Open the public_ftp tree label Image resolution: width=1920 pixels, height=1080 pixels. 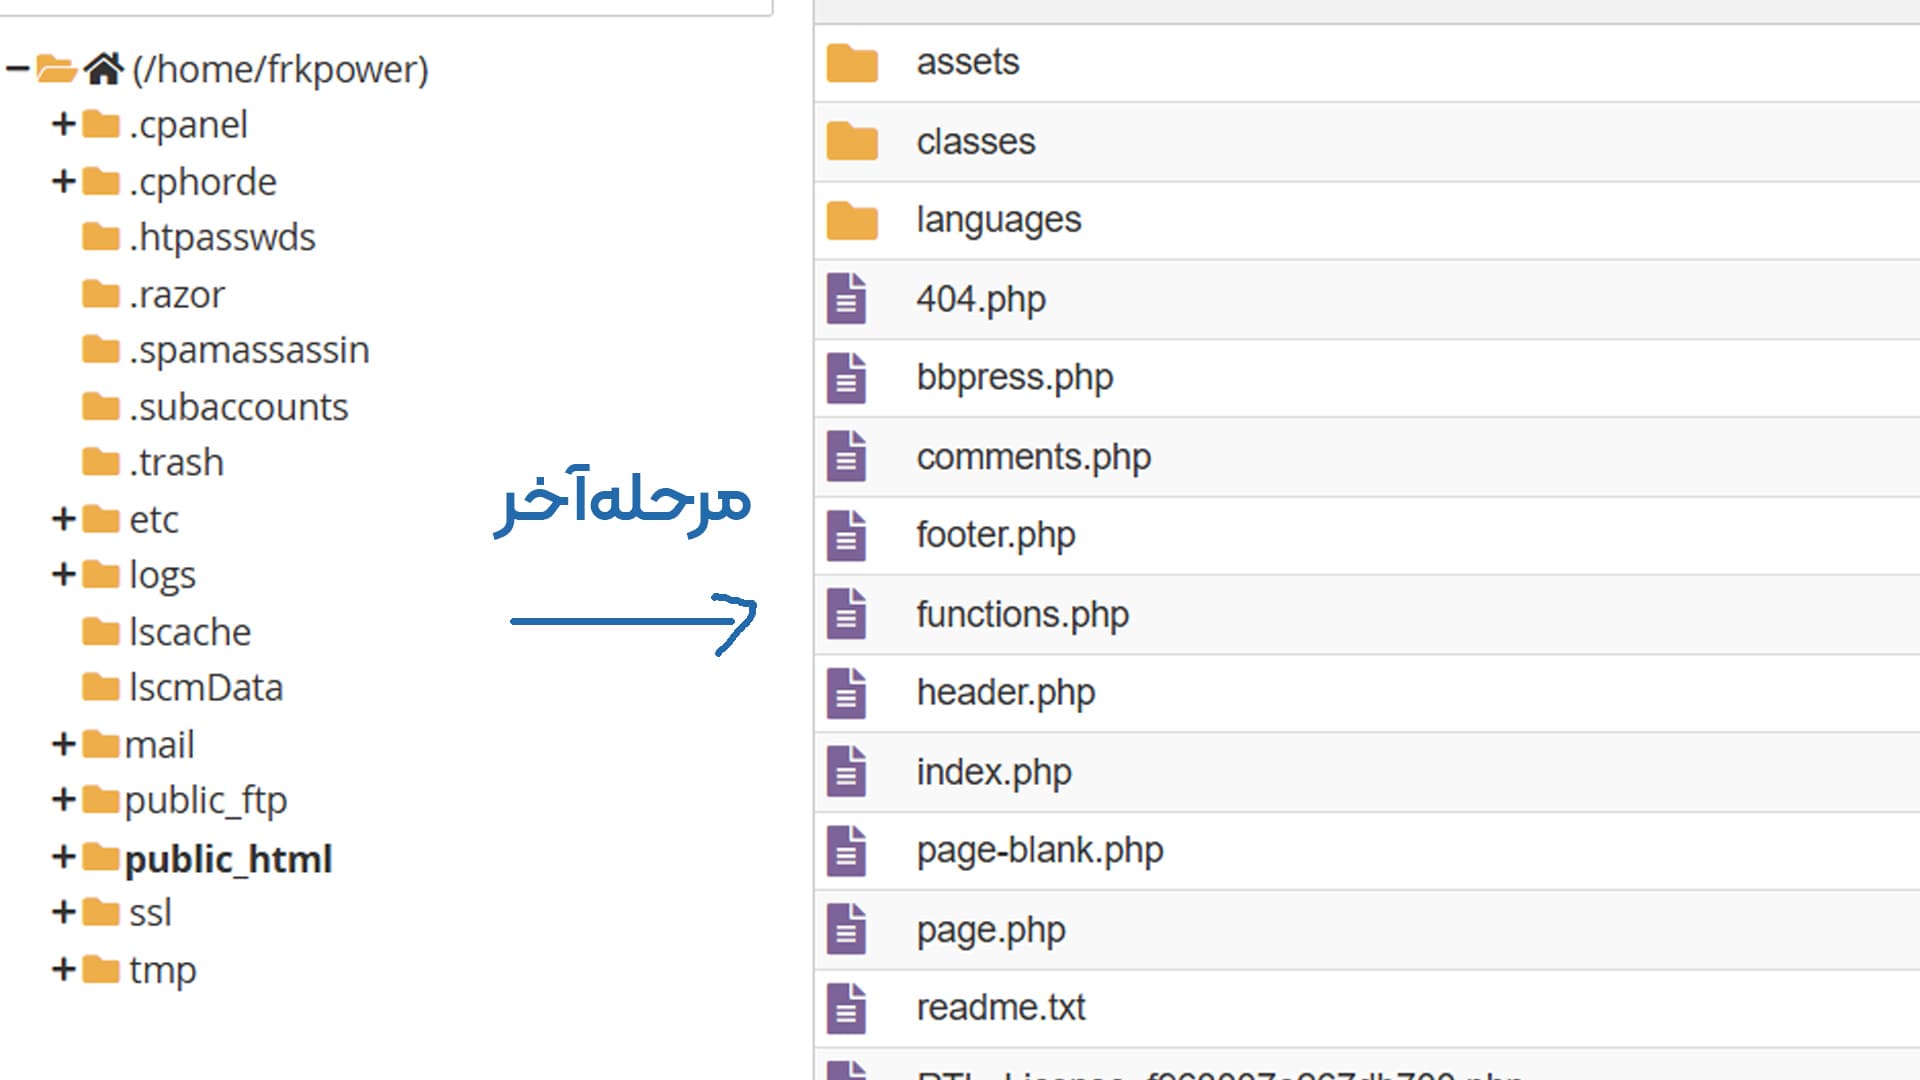point(206,801)
